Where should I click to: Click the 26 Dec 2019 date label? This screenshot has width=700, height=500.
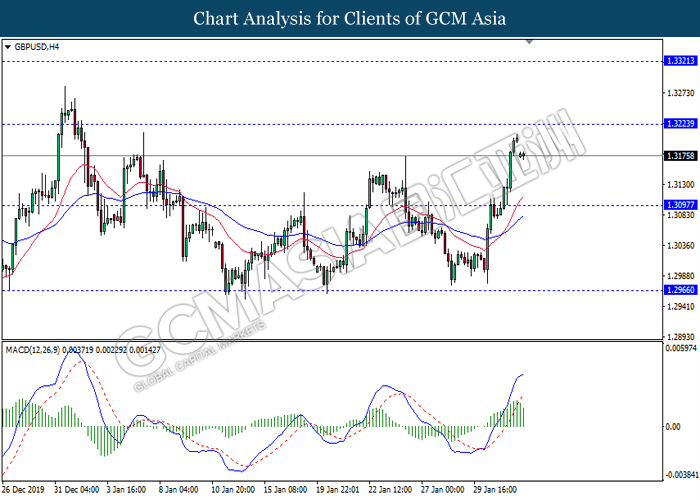click(x=23, y=491)
